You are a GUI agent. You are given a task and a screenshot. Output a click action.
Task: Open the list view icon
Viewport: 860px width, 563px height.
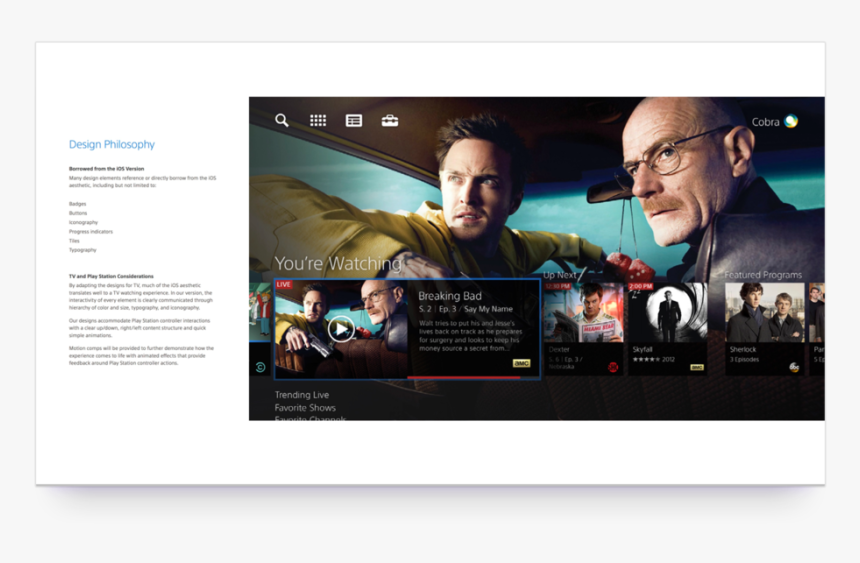354,120
